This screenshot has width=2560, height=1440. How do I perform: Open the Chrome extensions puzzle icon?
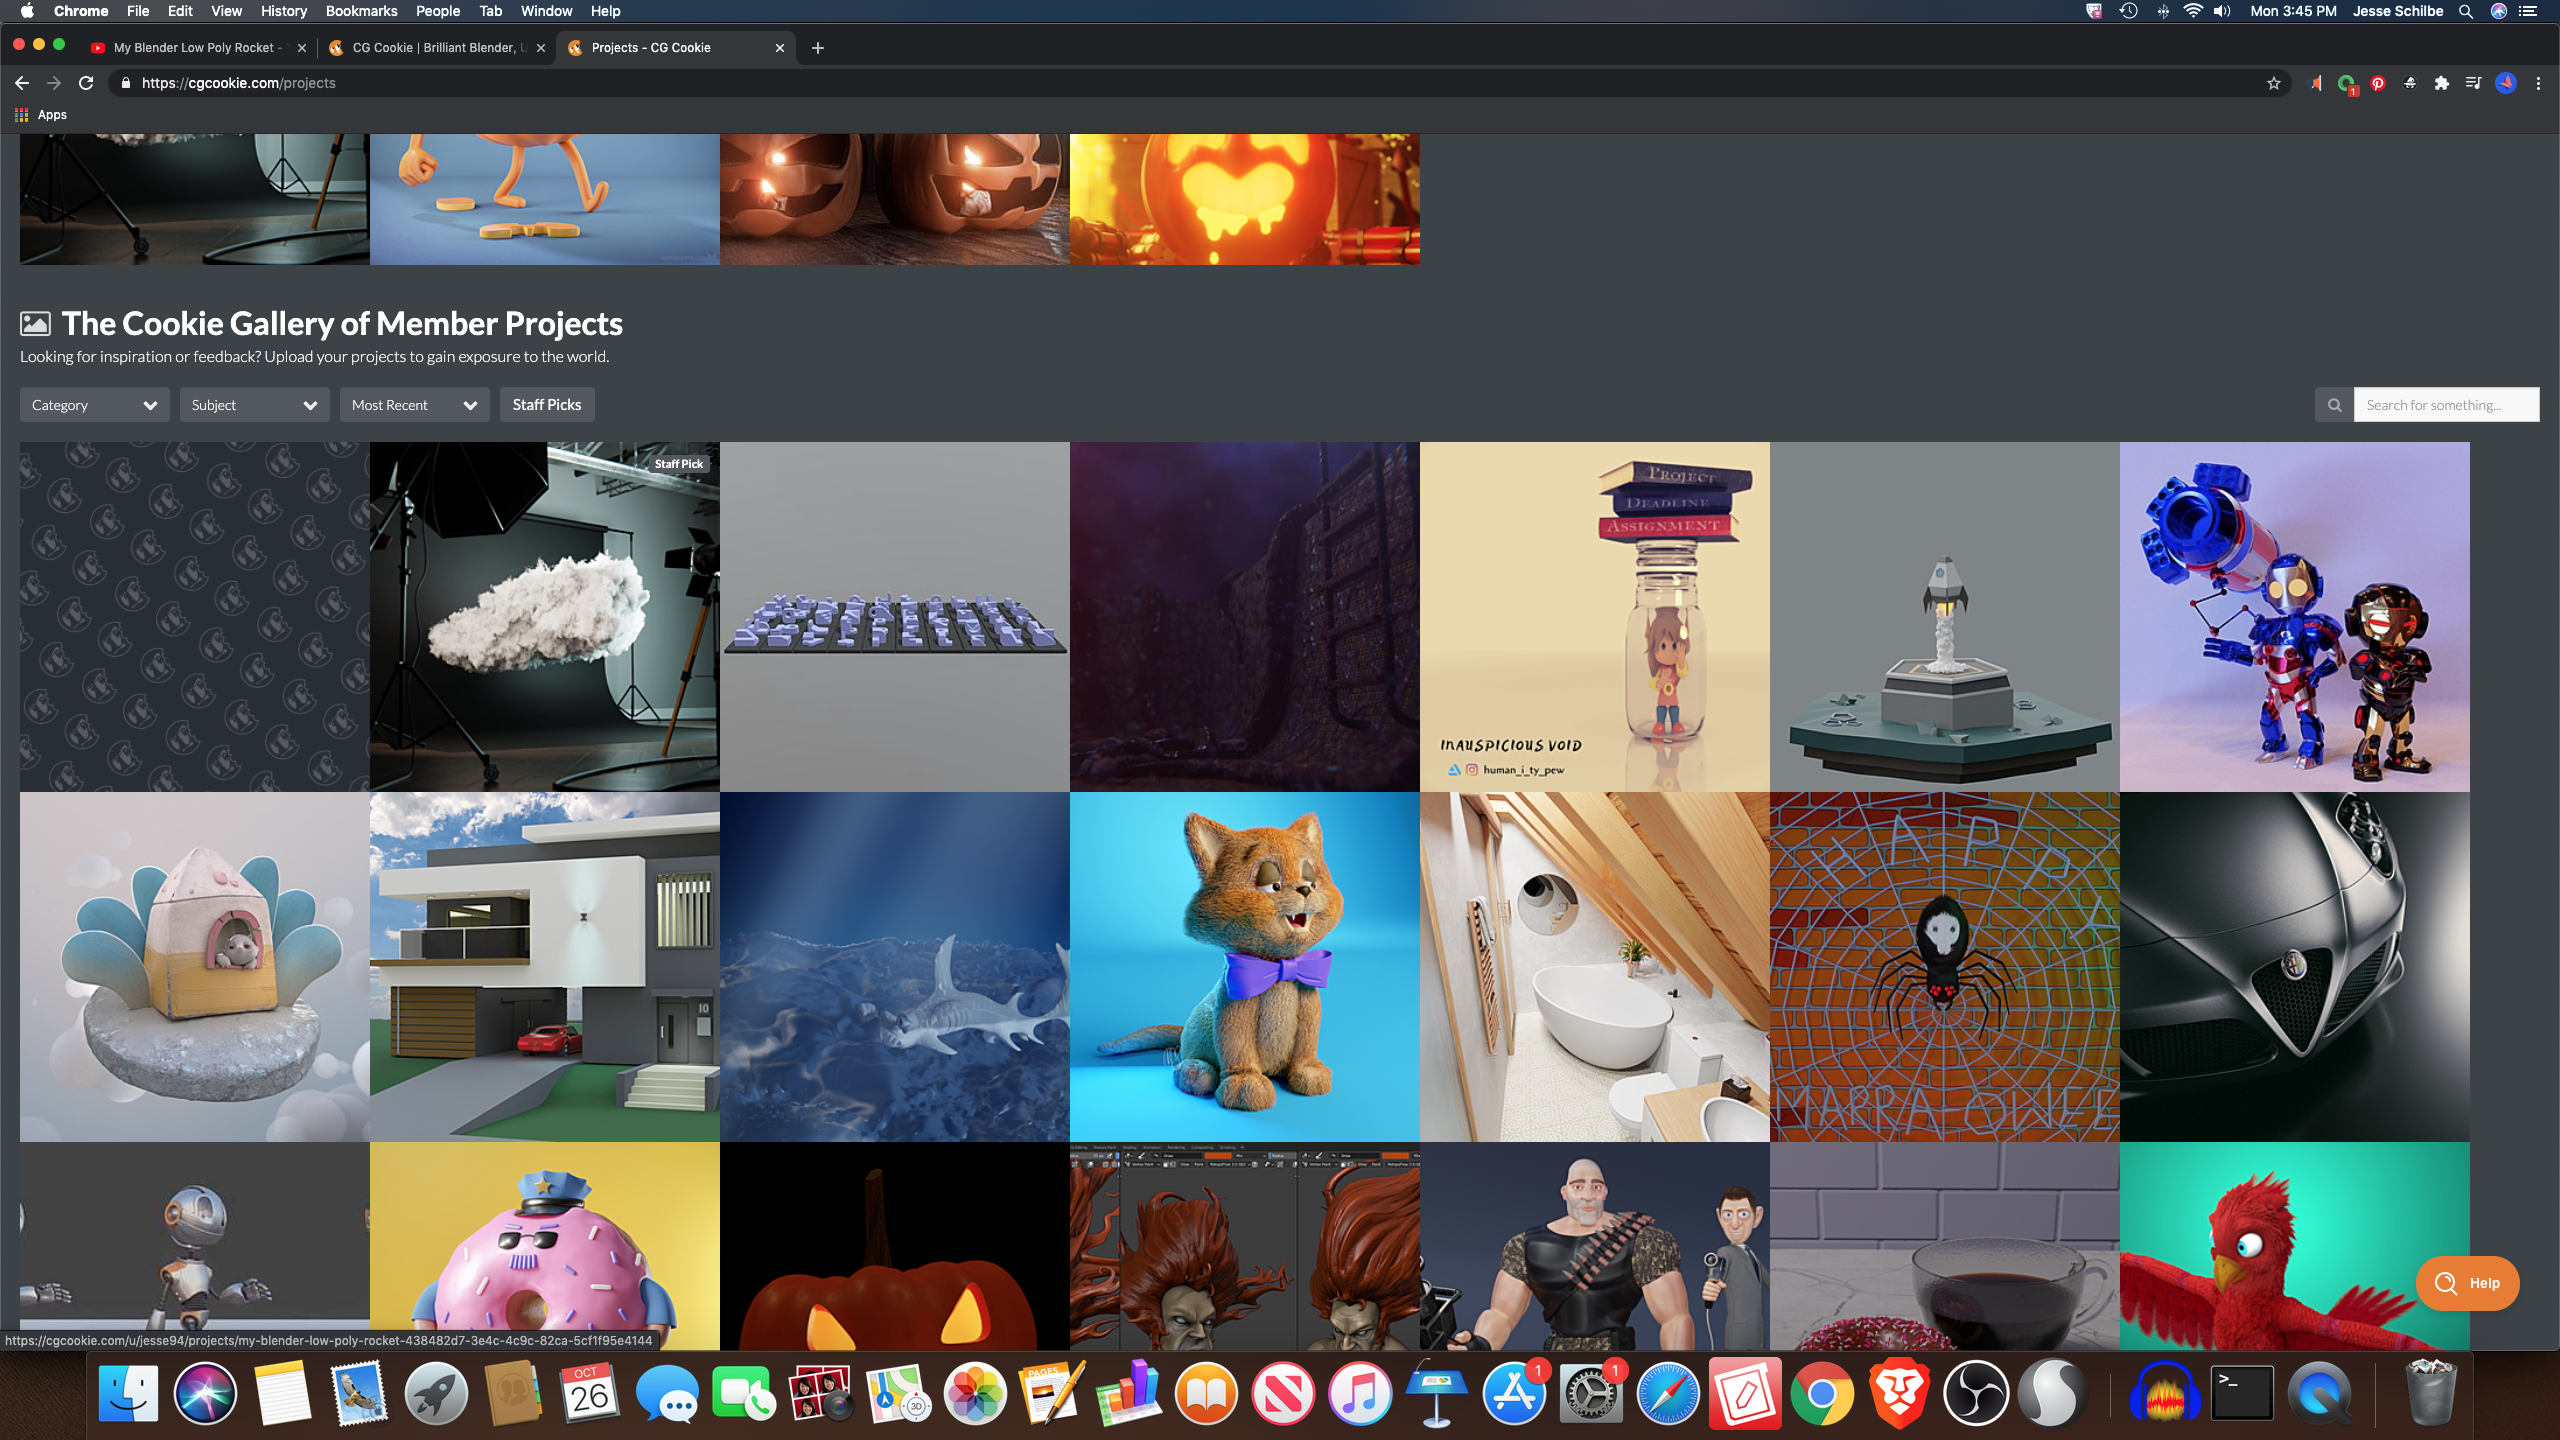point(2441,83)
